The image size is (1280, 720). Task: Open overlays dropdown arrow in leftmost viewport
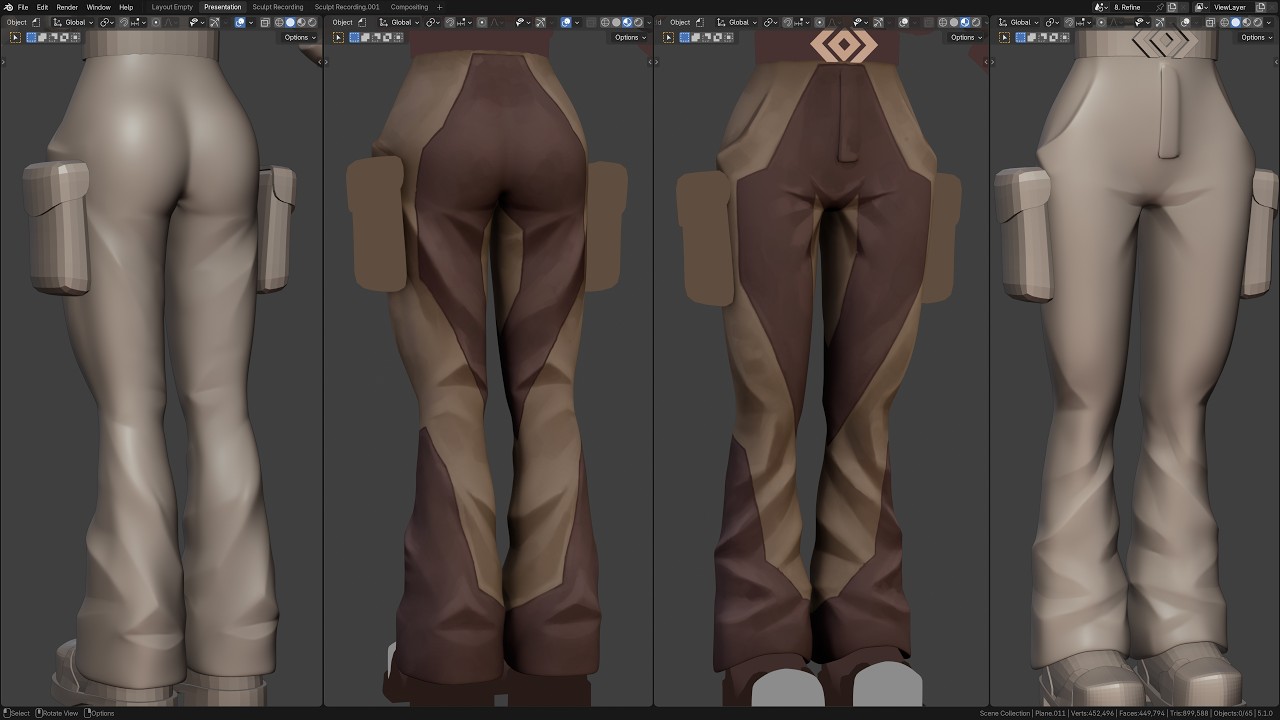(x=251, y=22)
